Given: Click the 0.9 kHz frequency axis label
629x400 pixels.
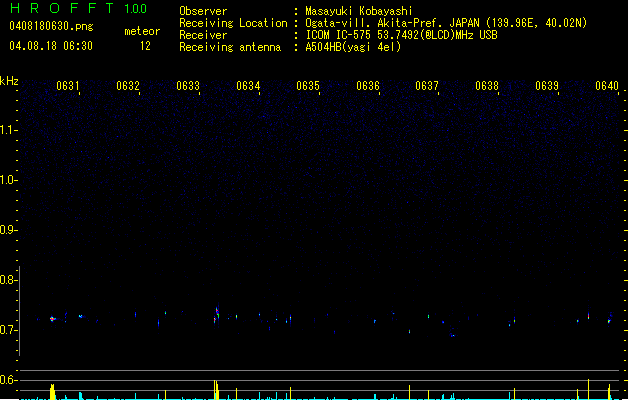Looking at the screenshot, I should (x=8, y=230).
